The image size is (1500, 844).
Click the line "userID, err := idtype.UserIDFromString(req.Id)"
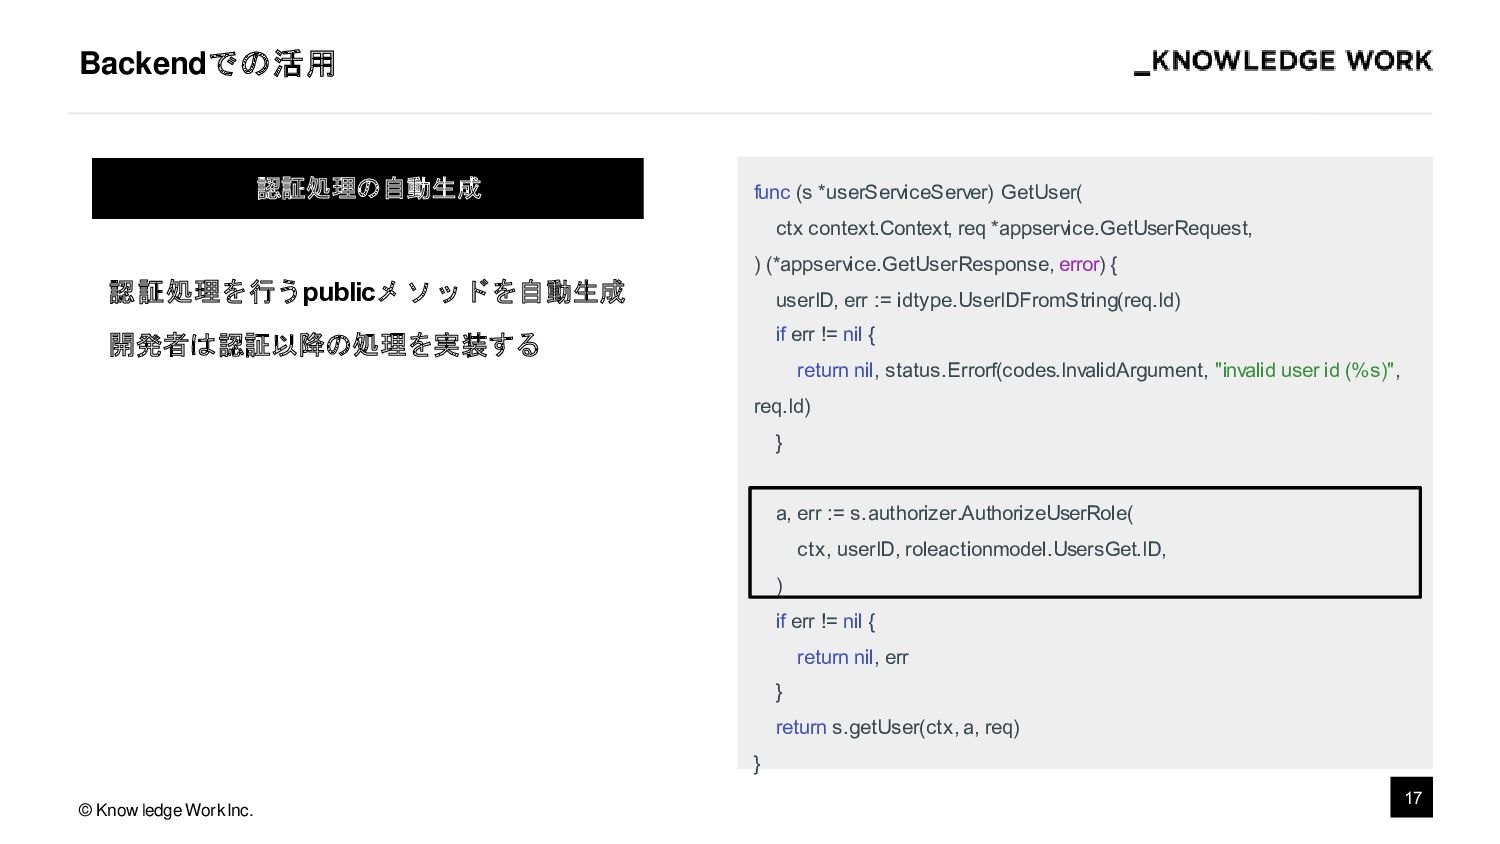[978, 300]
